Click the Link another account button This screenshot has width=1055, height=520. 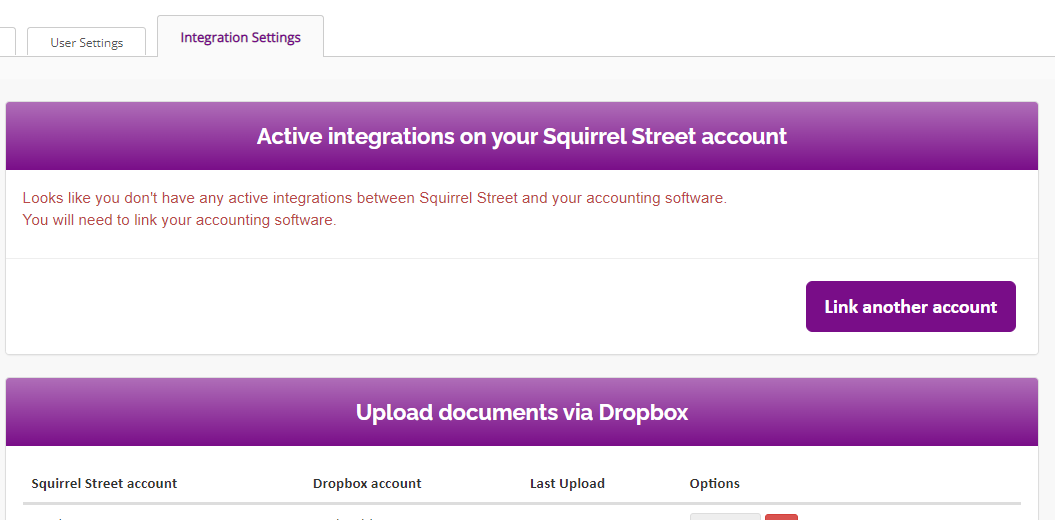(x=910, y=307)
